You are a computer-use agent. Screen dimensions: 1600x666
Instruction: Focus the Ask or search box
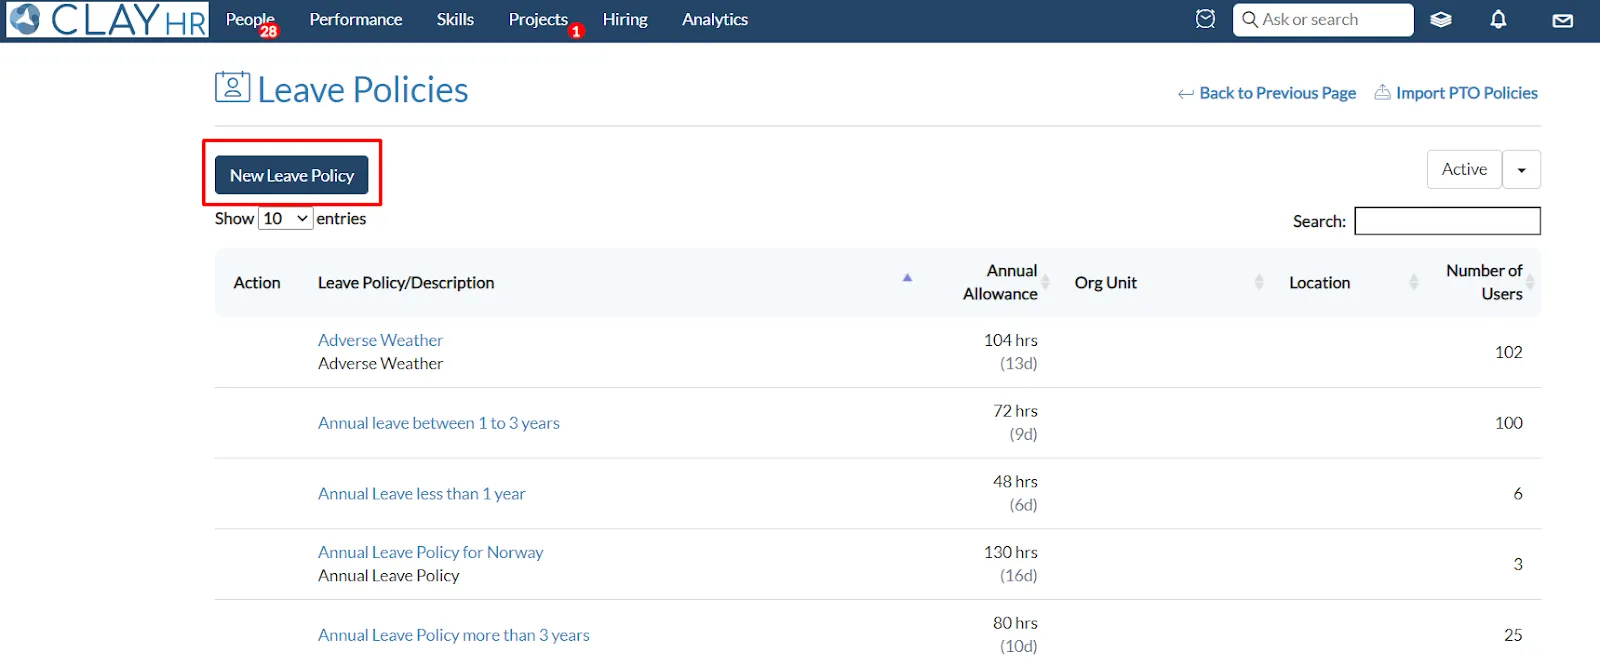point(1323,20)
